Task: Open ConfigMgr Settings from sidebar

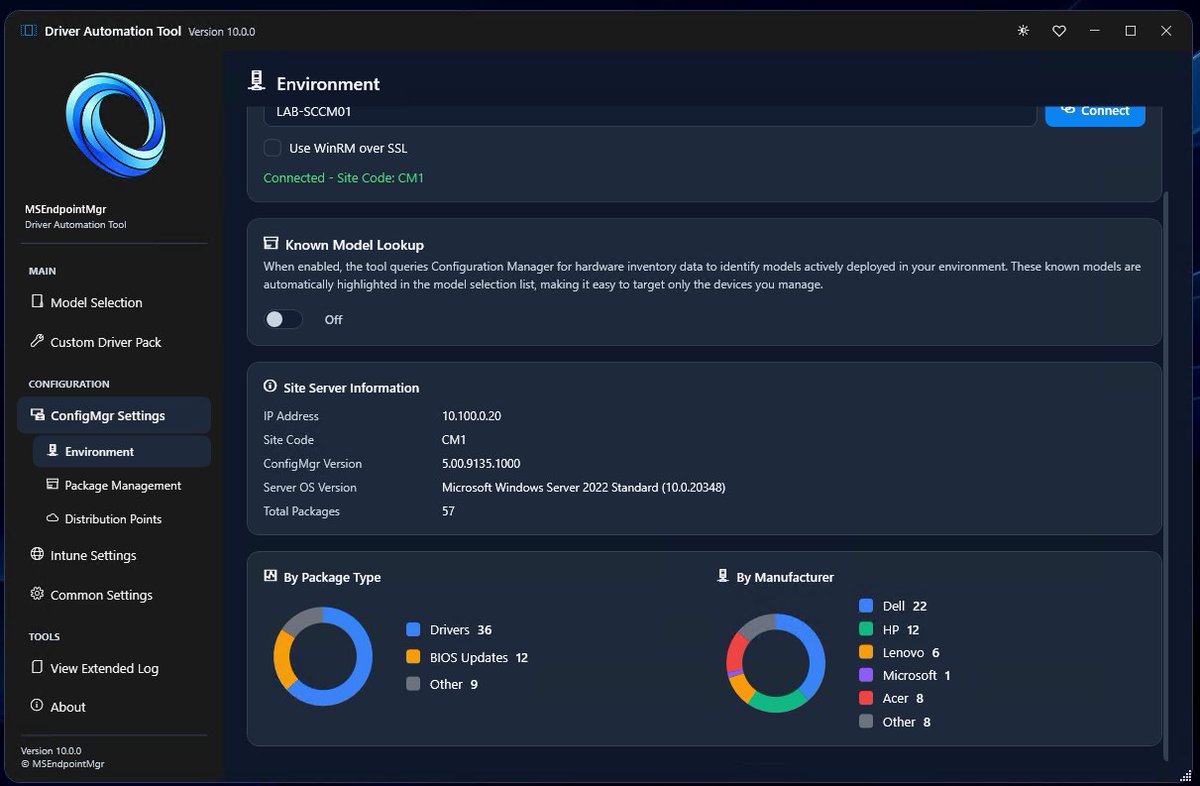Action: point(113,415)
